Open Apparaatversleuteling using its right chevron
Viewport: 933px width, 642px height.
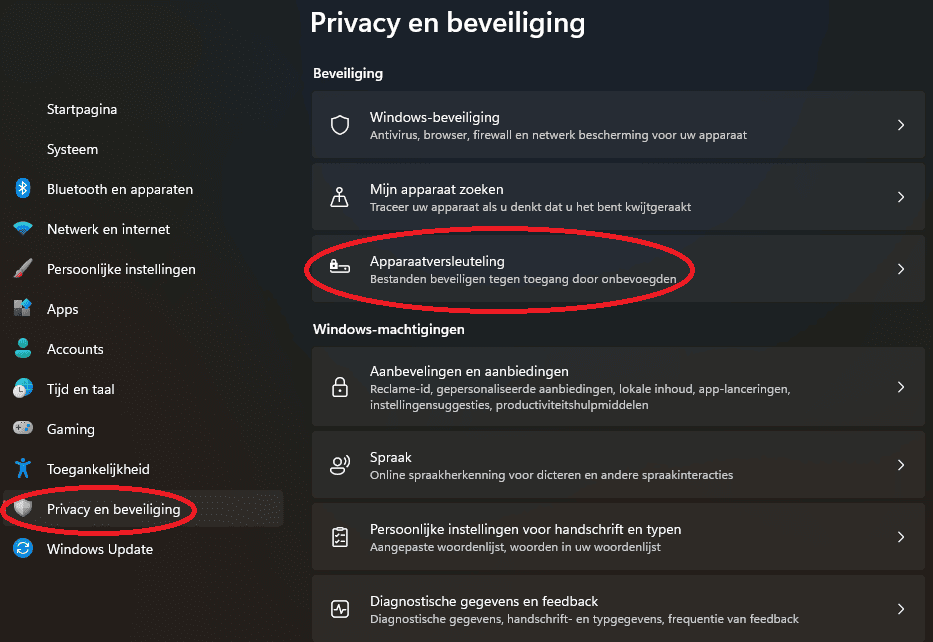click(899, 268)
